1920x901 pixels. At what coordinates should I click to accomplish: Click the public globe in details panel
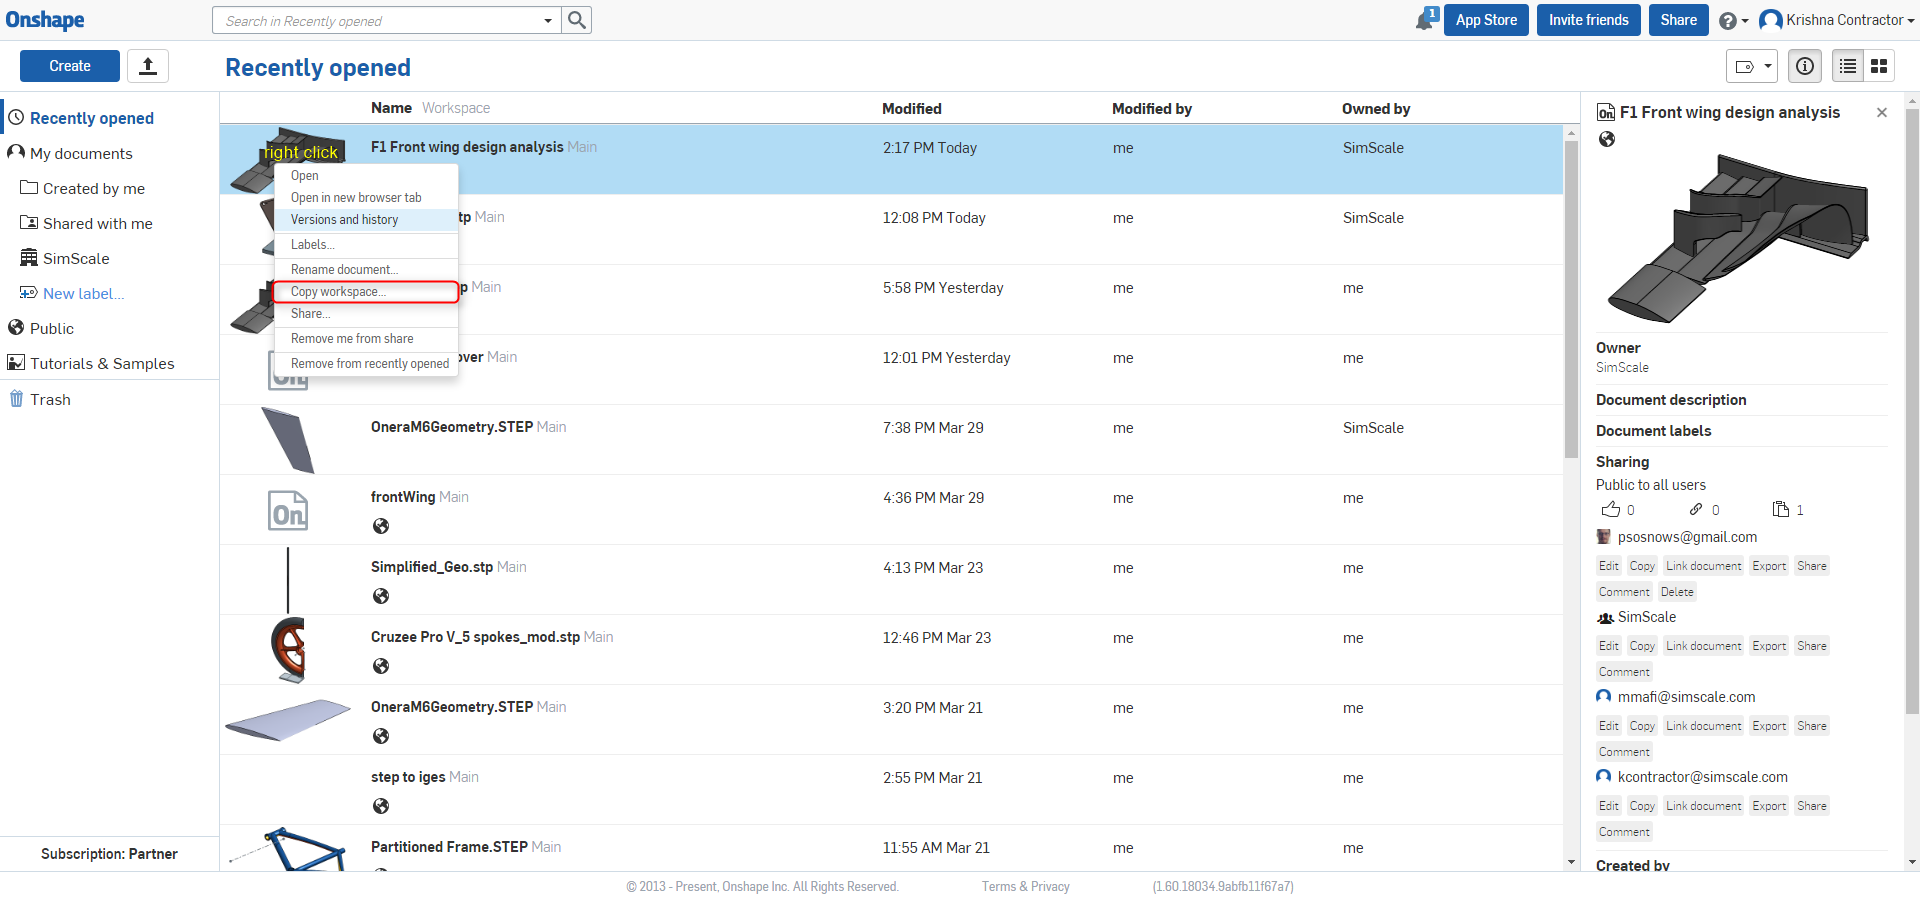pyautogui.click(x=1607, y=139)
